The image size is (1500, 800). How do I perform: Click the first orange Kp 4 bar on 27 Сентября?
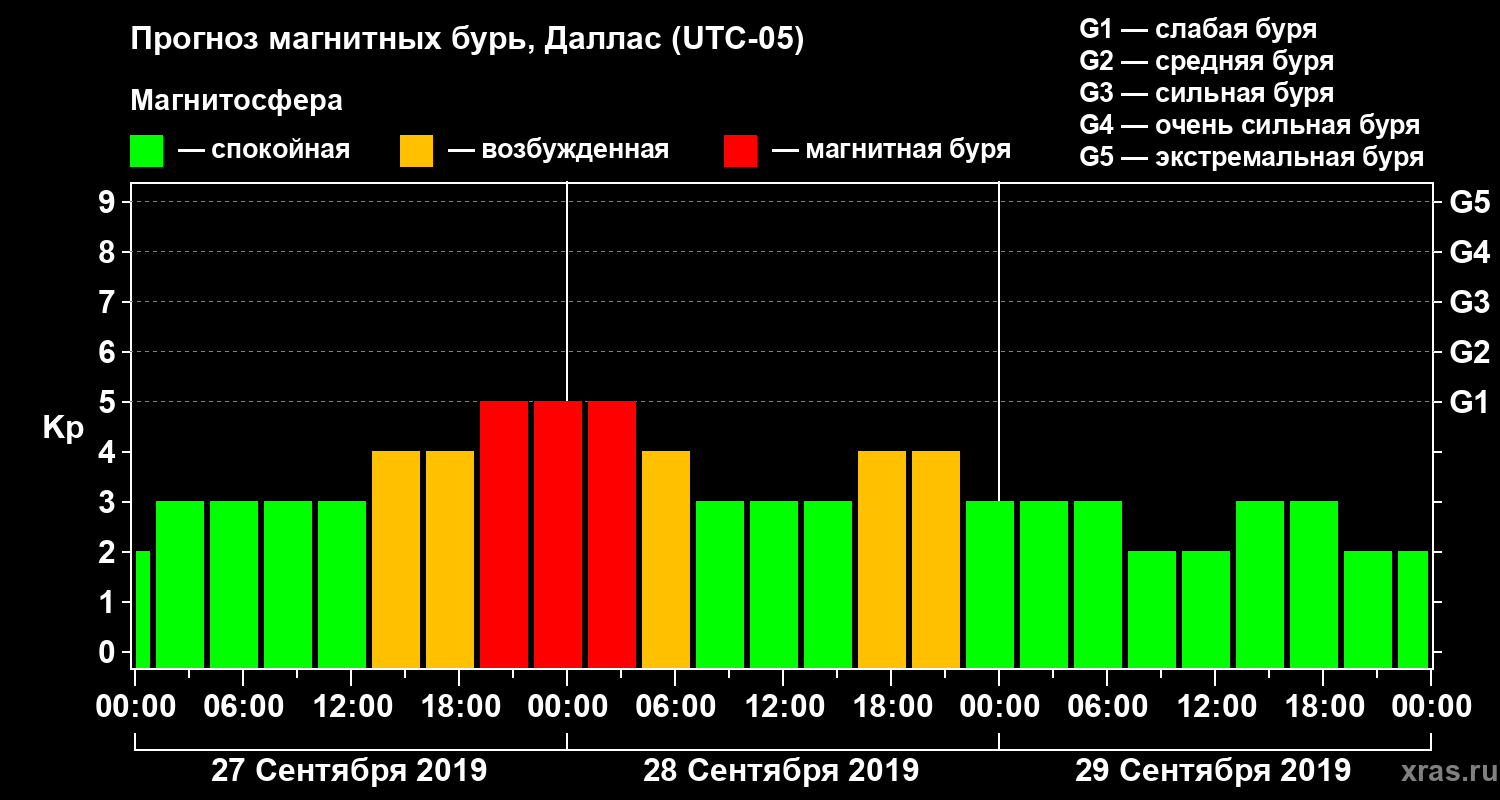click(396, 559)
